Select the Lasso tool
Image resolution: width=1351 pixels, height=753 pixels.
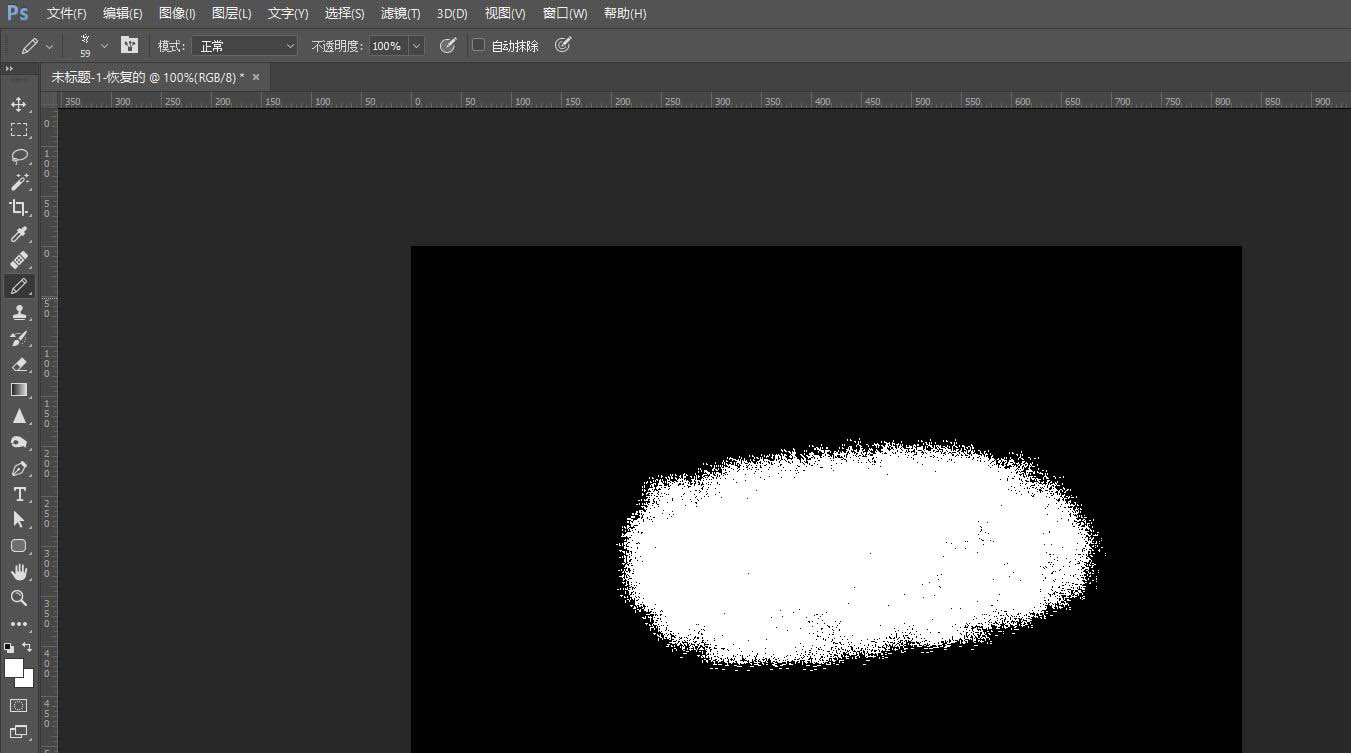19,156
